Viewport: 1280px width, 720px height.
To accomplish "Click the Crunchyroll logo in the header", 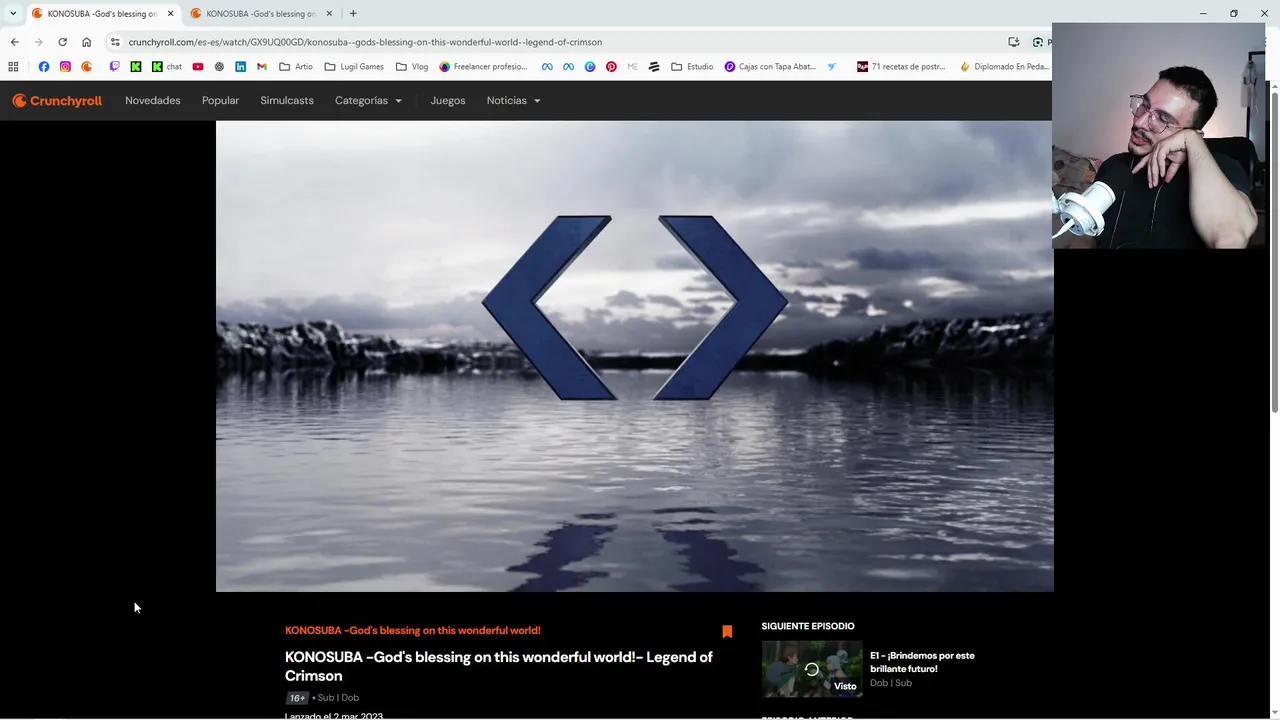I will (x=57, y=100).
